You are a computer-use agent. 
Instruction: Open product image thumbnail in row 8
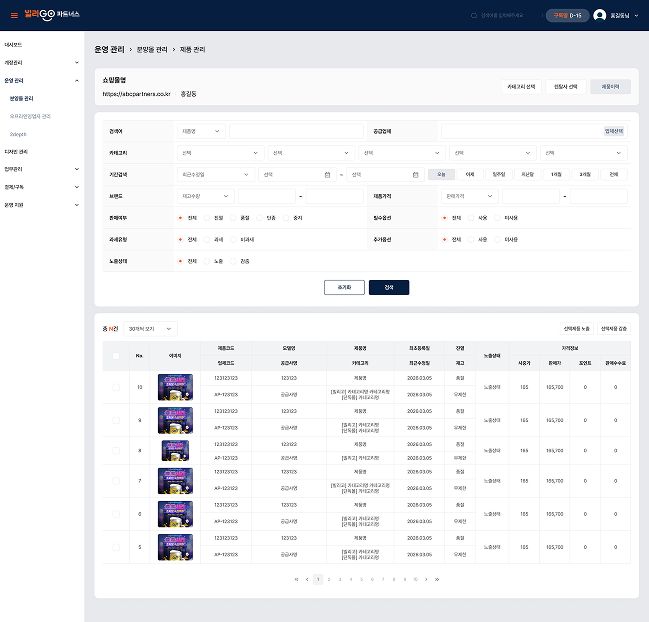175,451
